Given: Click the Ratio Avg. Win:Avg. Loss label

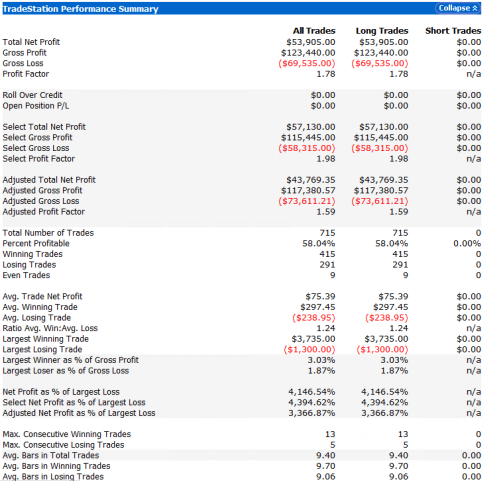Looking at the screenshot, I should coord(50,328).
